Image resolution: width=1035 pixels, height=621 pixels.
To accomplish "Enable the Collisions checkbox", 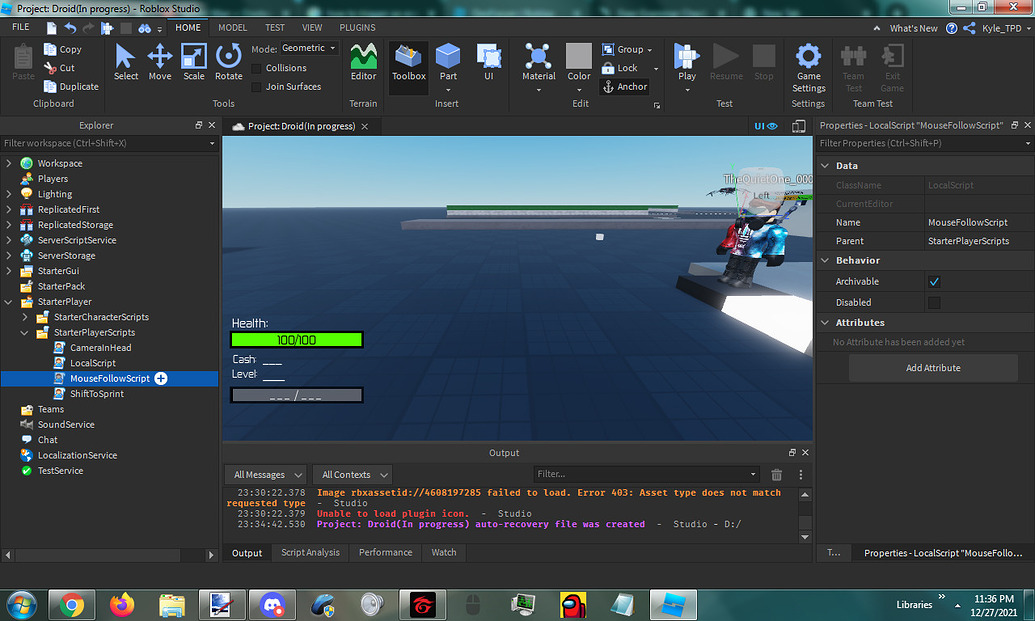I will pos(257,69).
